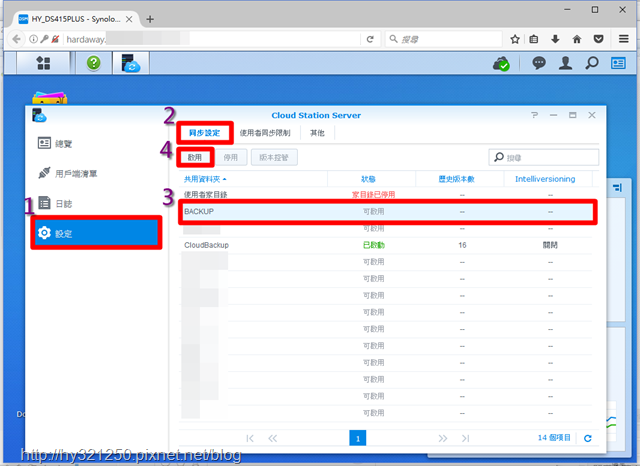Switch to 其他 tab
640x466 pixels.
click(317, 133)
